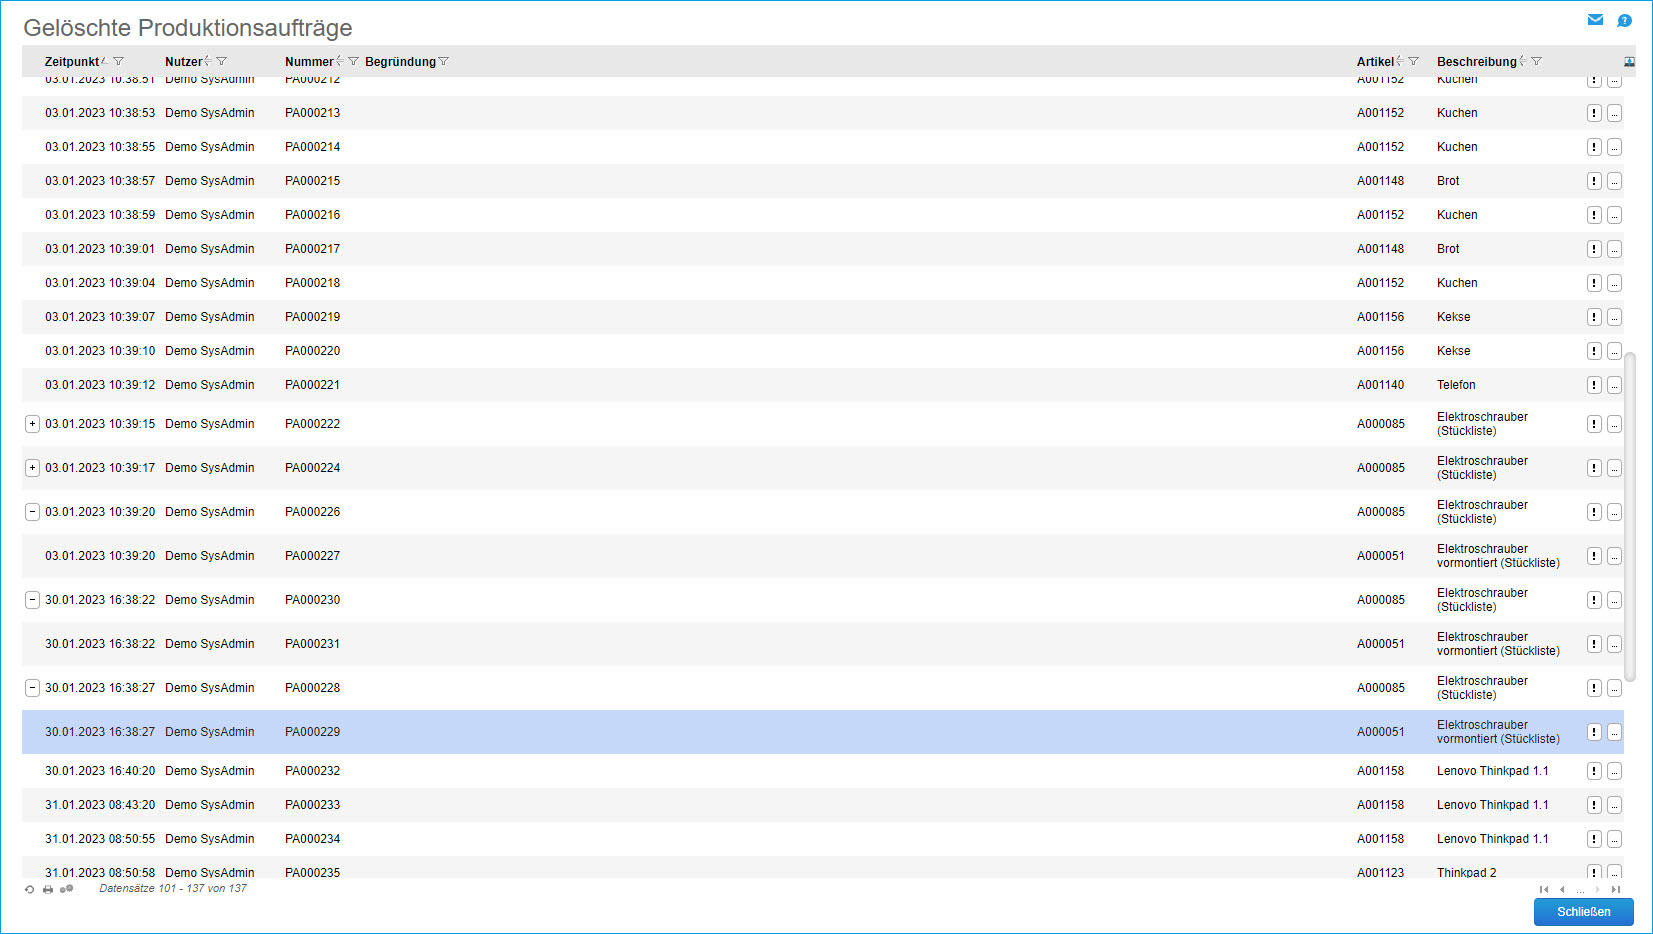Select the PA000220 row number

312,351
